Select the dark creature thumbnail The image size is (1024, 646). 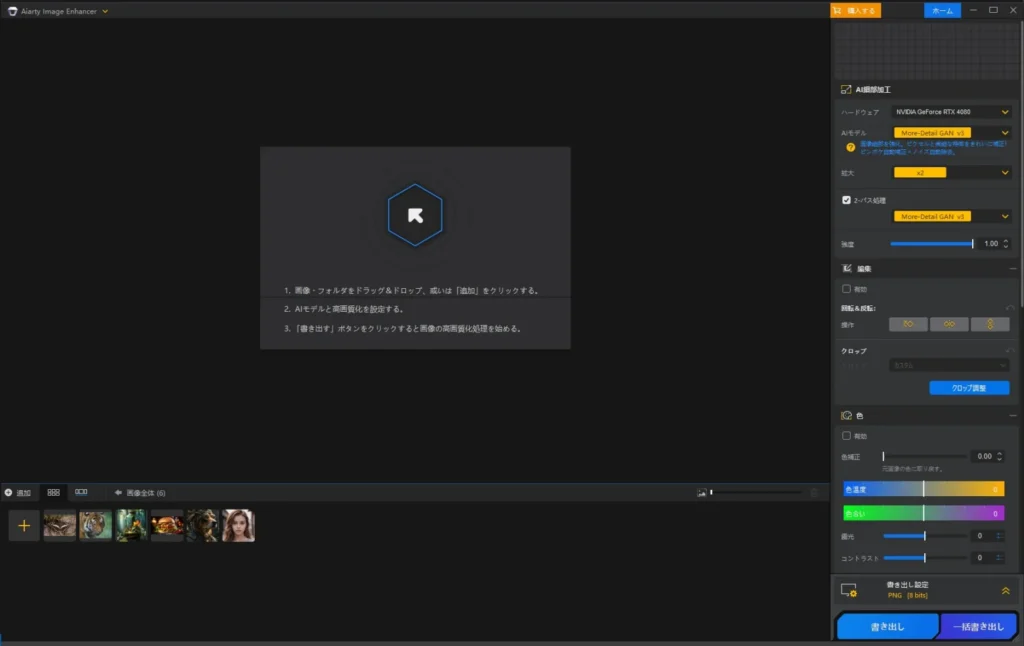tap(202, 526)
